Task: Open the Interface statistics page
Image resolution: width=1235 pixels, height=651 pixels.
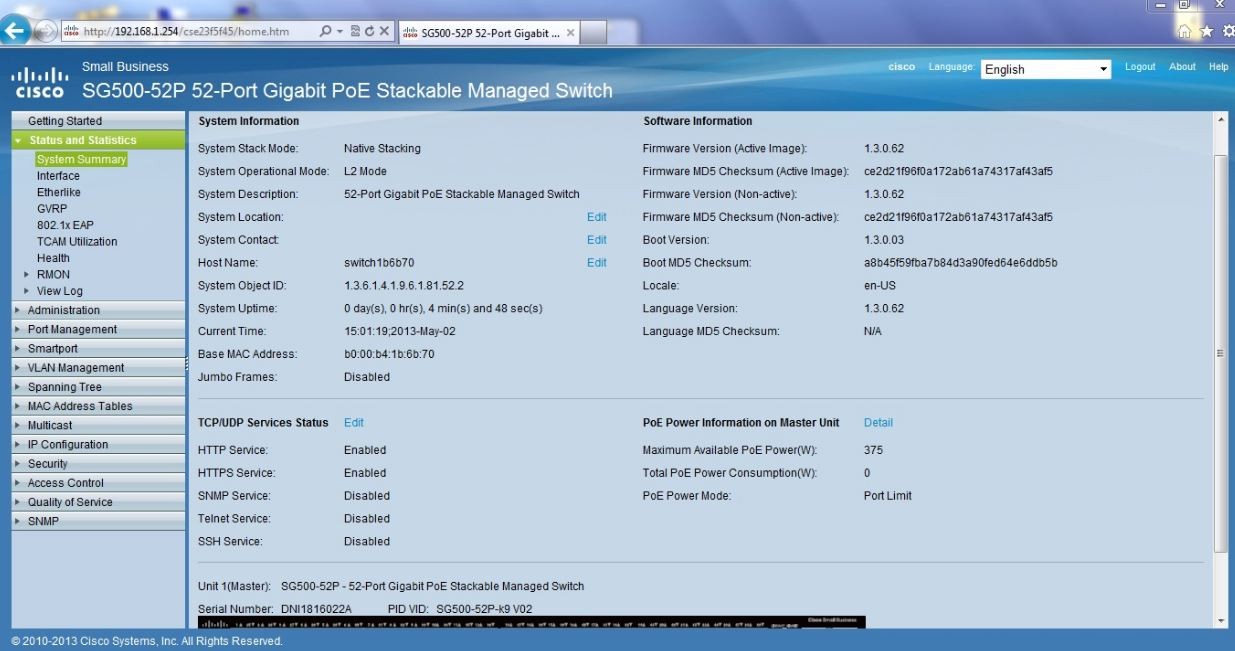Action: [x=58, y=176]
